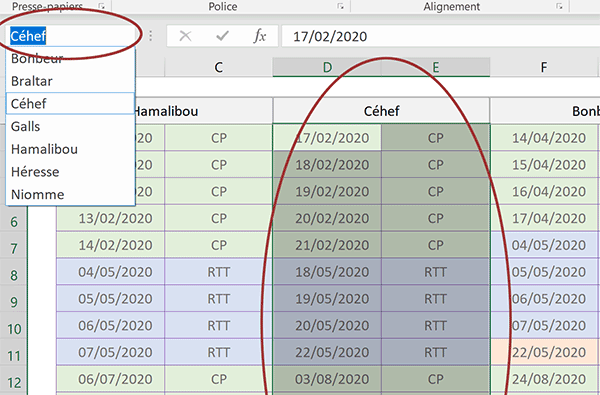Click the formula bar showing 17/02/2020

[x=441, y=36]
